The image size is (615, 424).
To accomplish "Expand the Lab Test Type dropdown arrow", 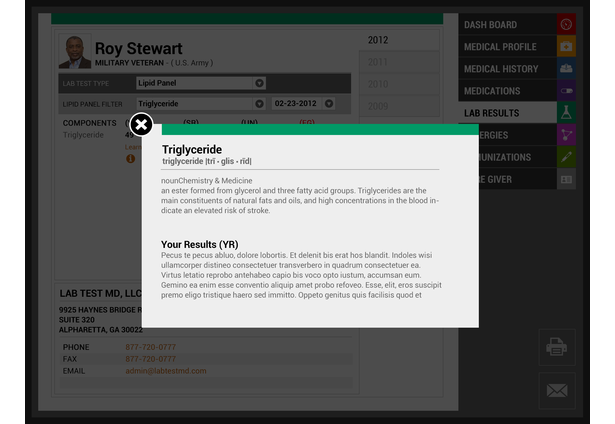I will [x=259, y=83].
